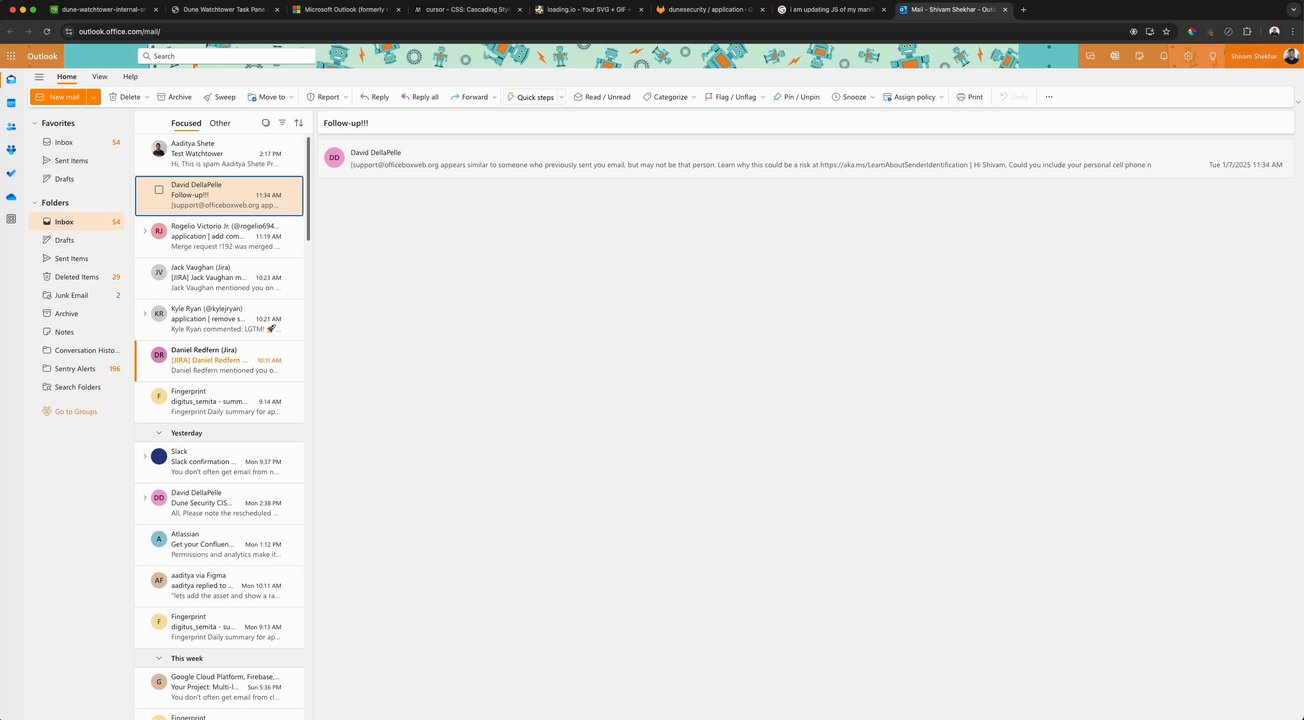Click the DD avatar in the reading pane
The width and height of the screenshot is (1304, 720).
pos(334,158)
